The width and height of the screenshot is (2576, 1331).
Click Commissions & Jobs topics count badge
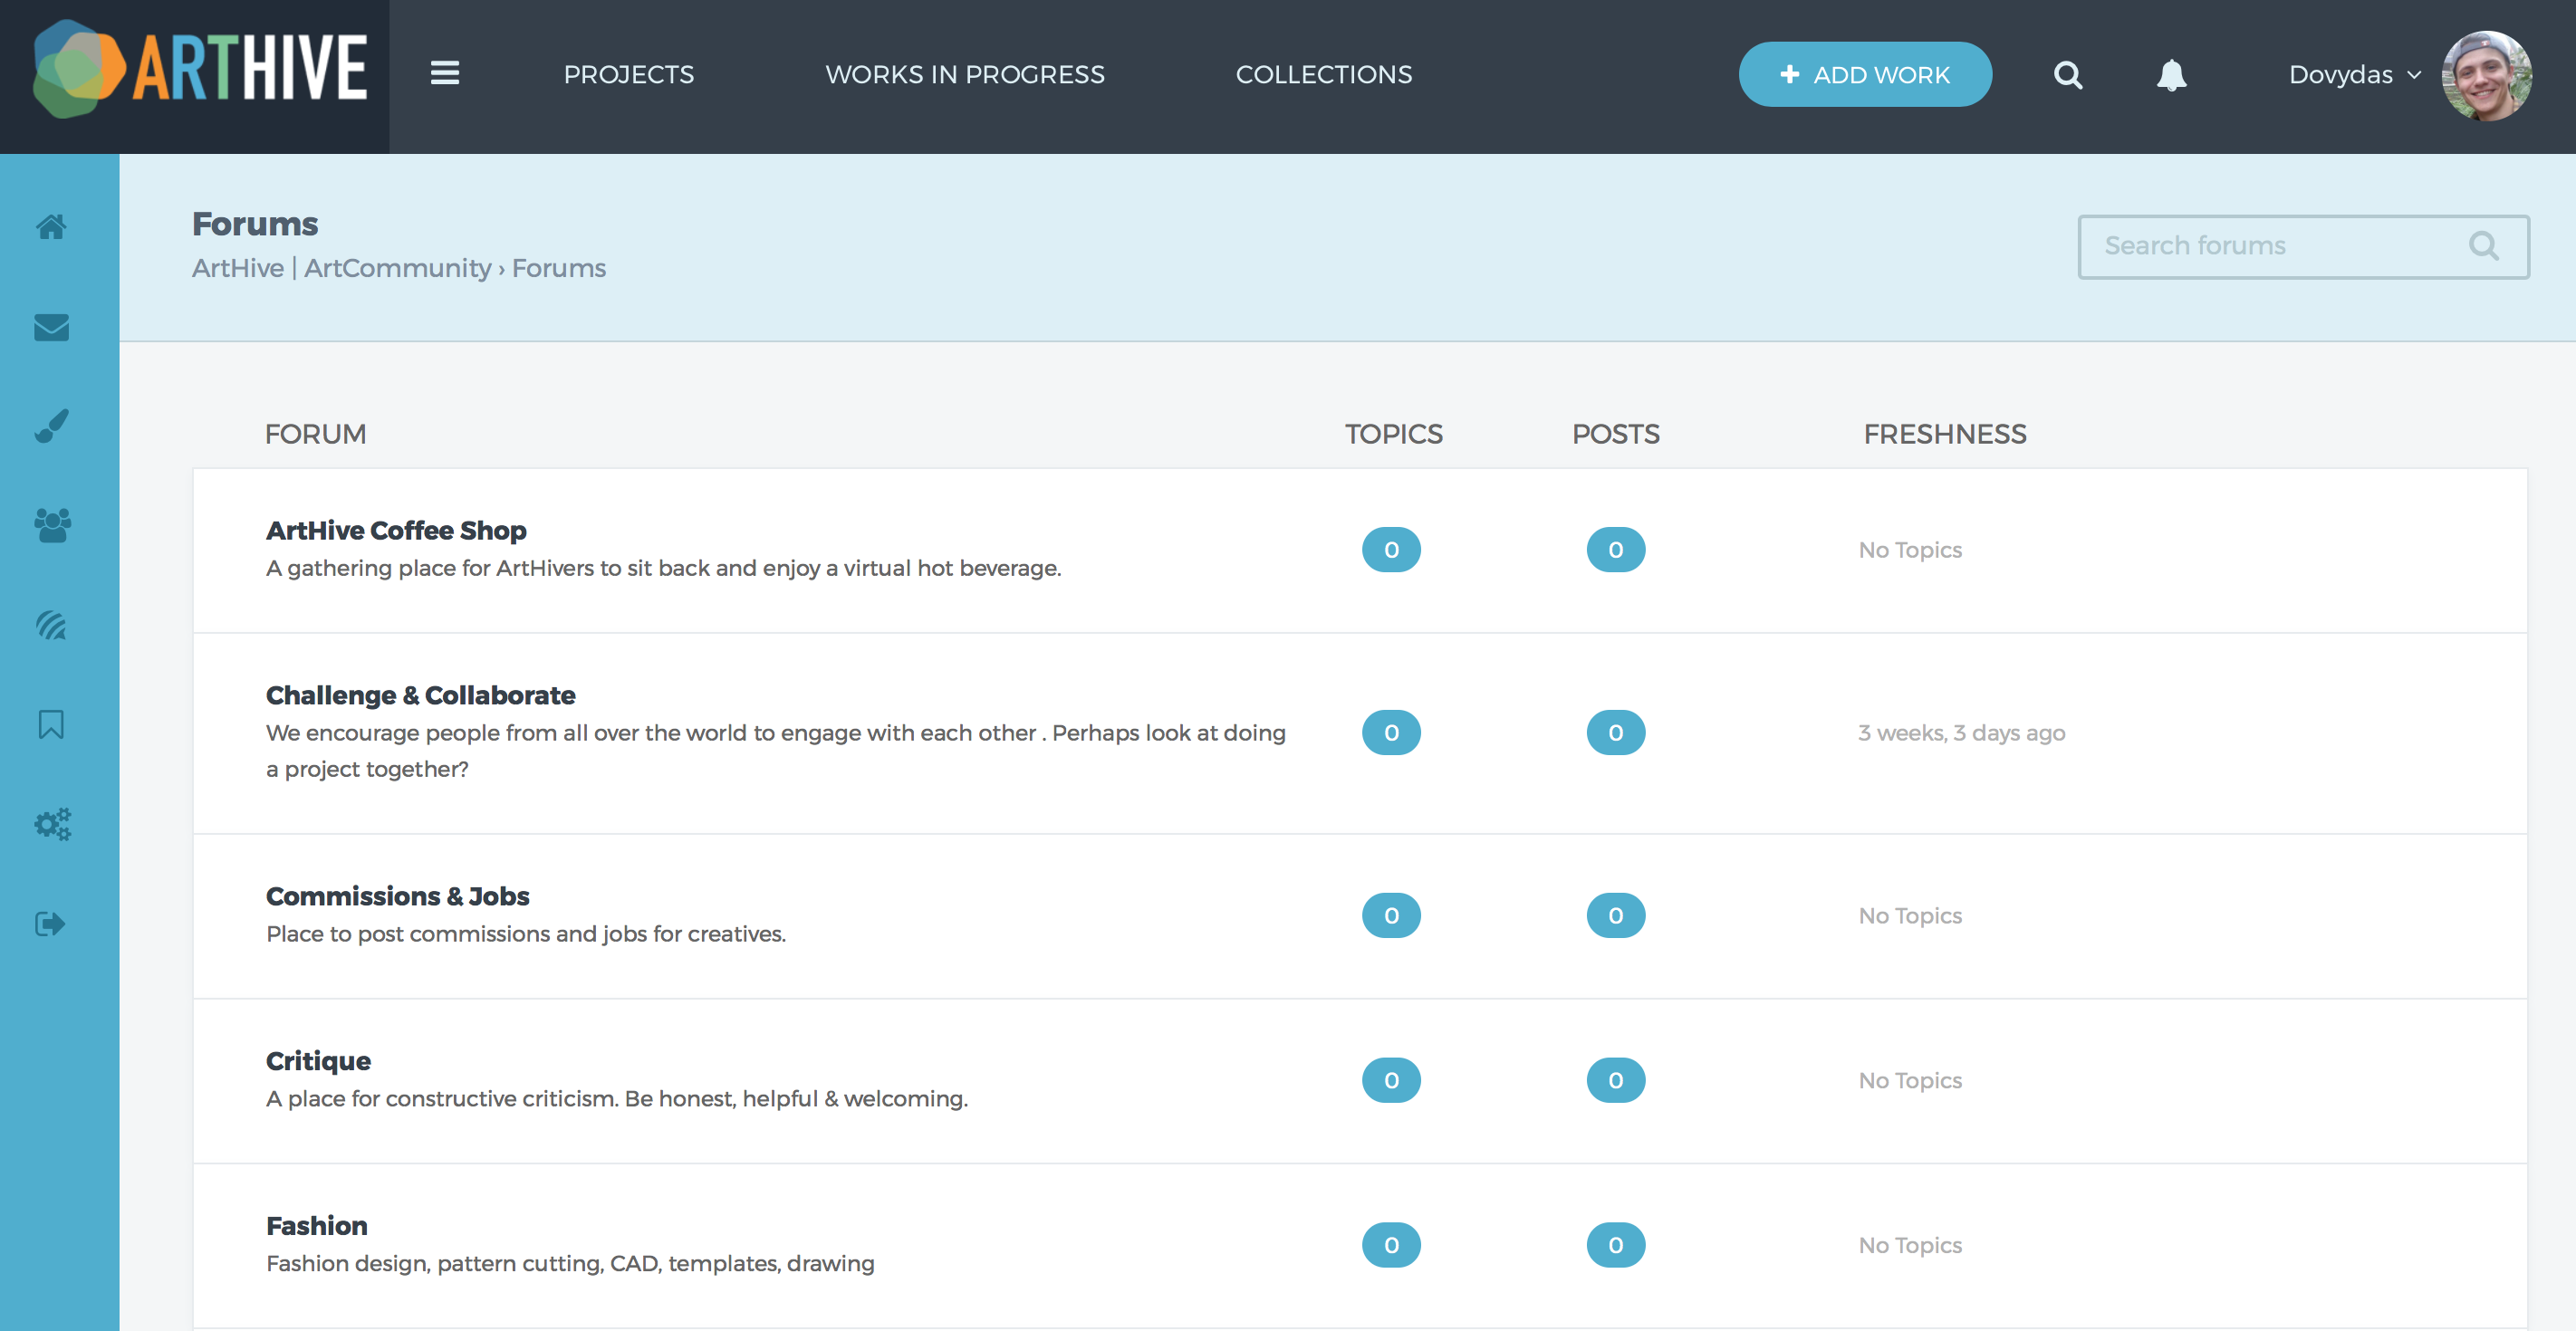(x=1391, y=916)
